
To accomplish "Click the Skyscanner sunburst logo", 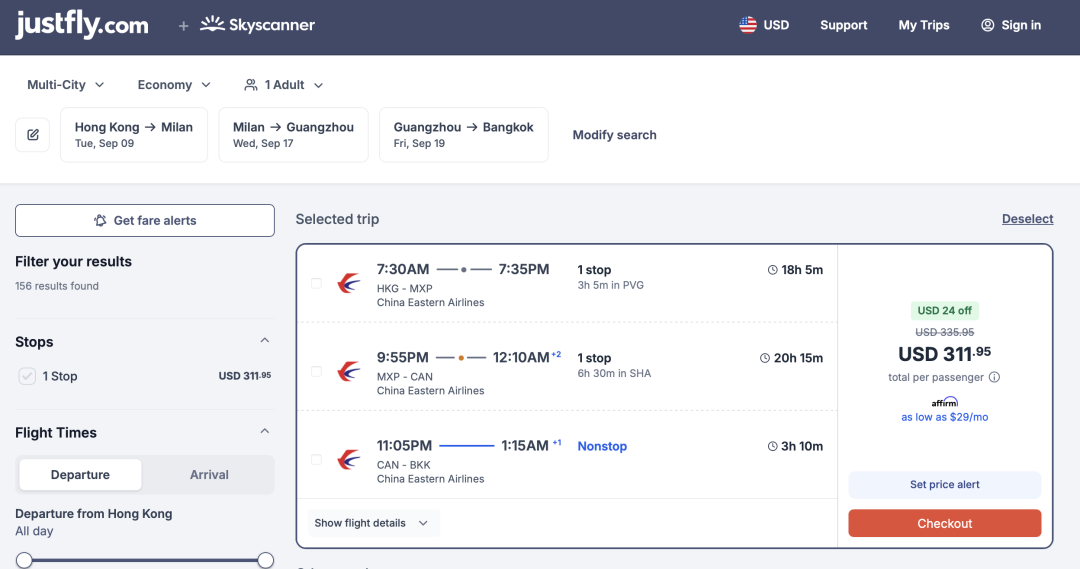I will click(212, 24).
